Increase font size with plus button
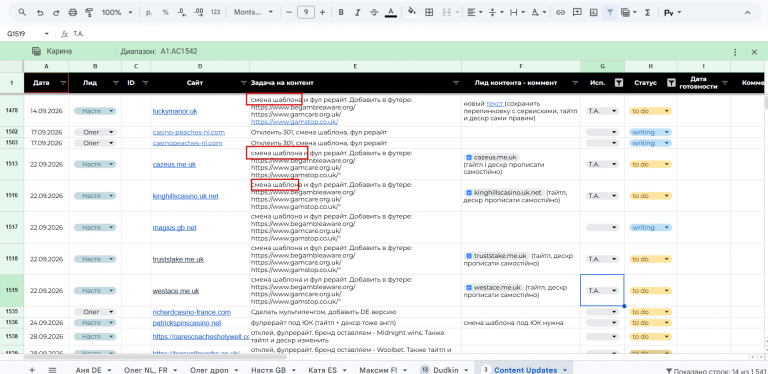 (322, 12)
